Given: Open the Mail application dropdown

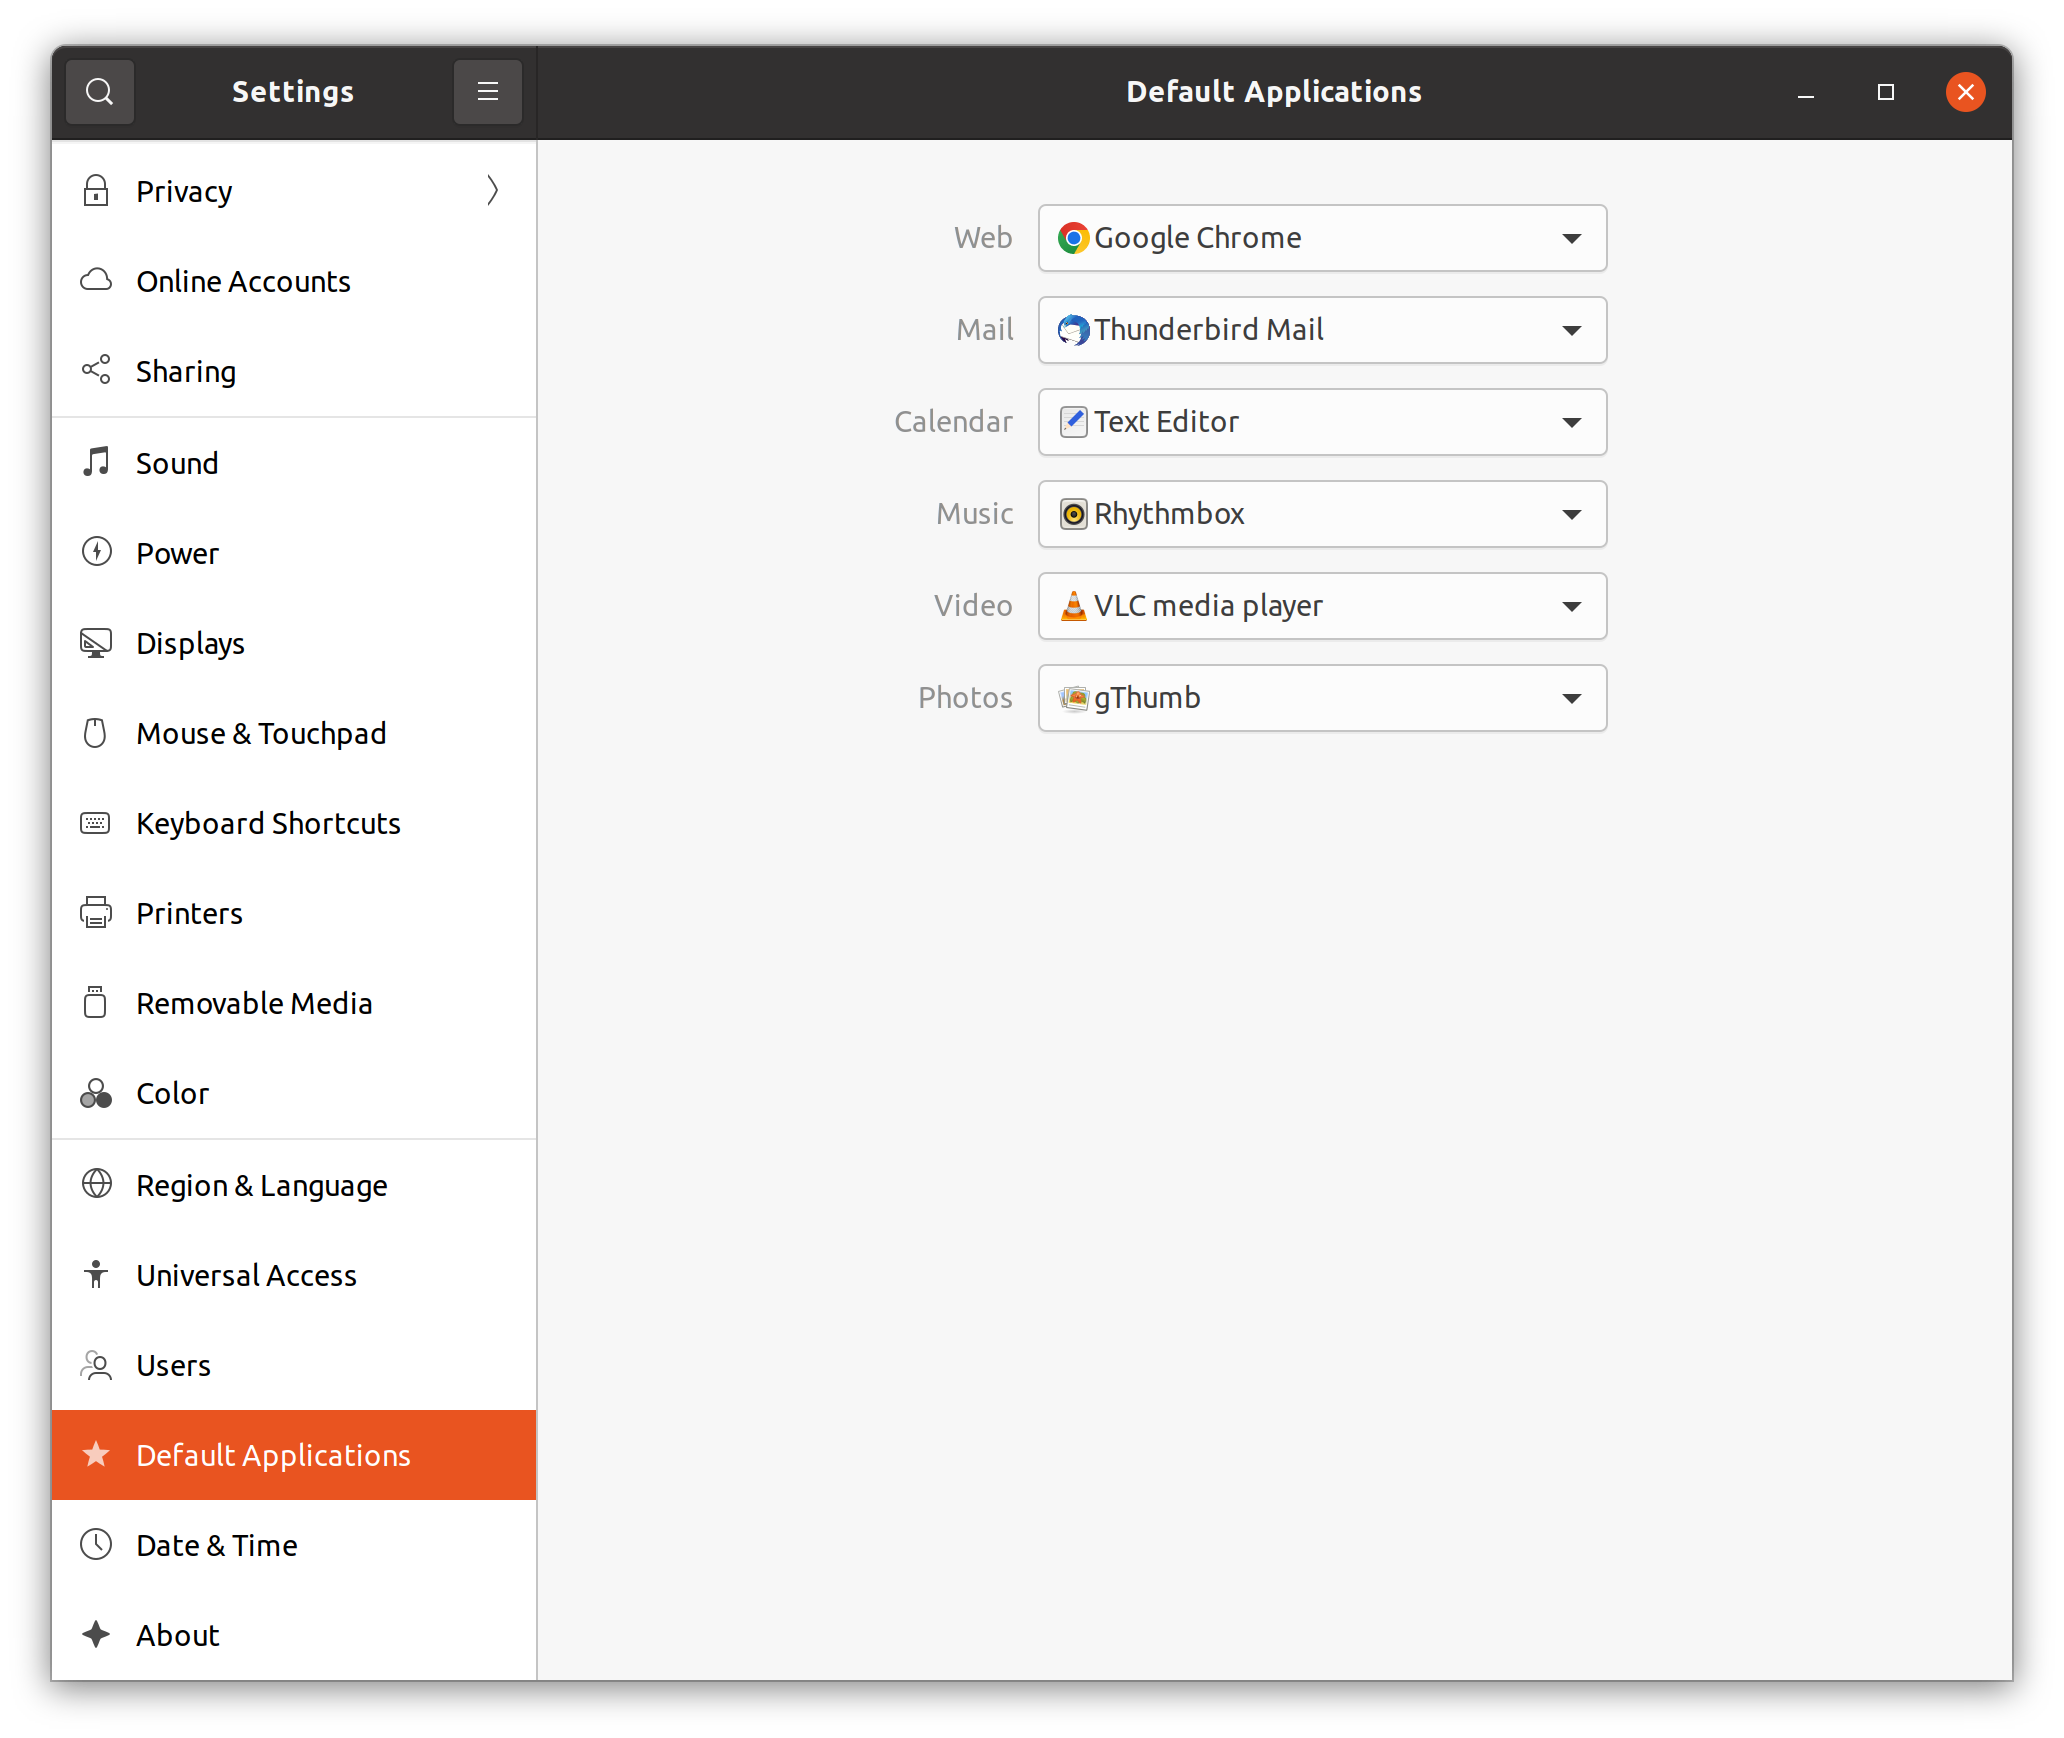Looking at the screenshot, I should (1322, 330).
